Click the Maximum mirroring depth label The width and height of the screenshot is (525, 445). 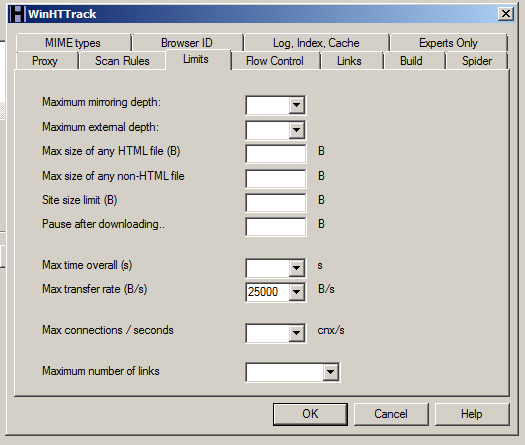pos(101,102)
